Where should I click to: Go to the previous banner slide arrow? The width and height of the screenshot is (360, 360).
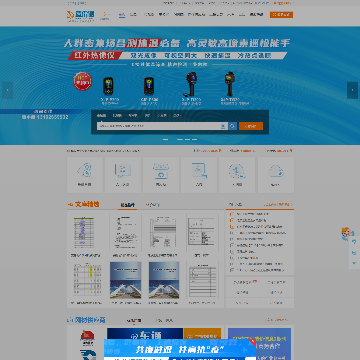click(x=7, y=90)
